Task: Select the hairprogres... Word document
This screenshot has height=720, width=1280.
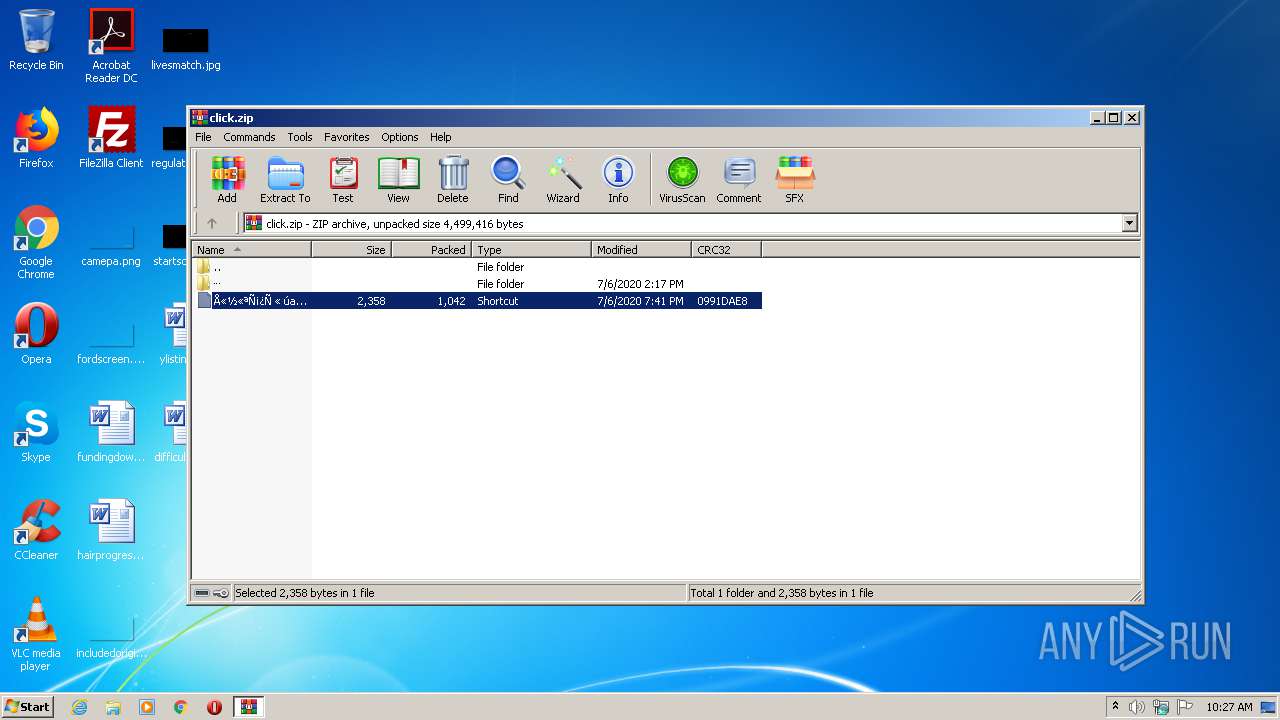Action: (x=111, y=530)
